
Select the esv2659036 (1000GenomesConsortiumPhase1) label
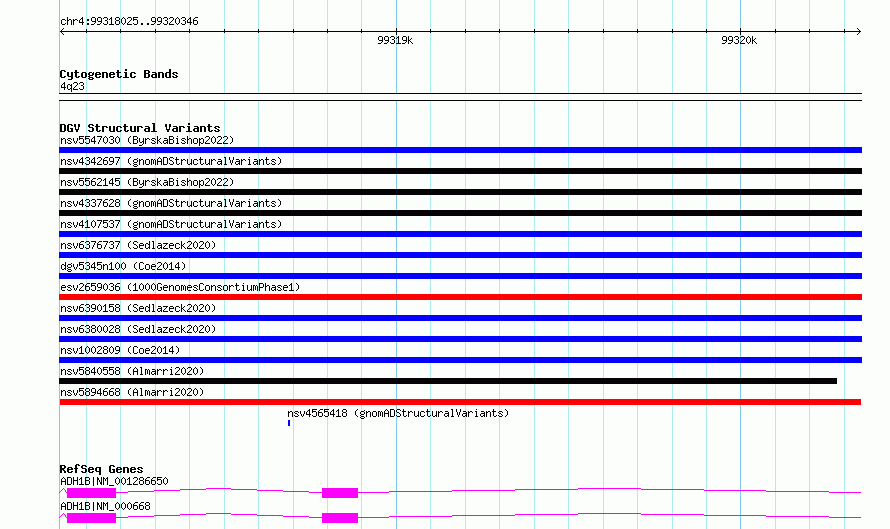point(180,287)
